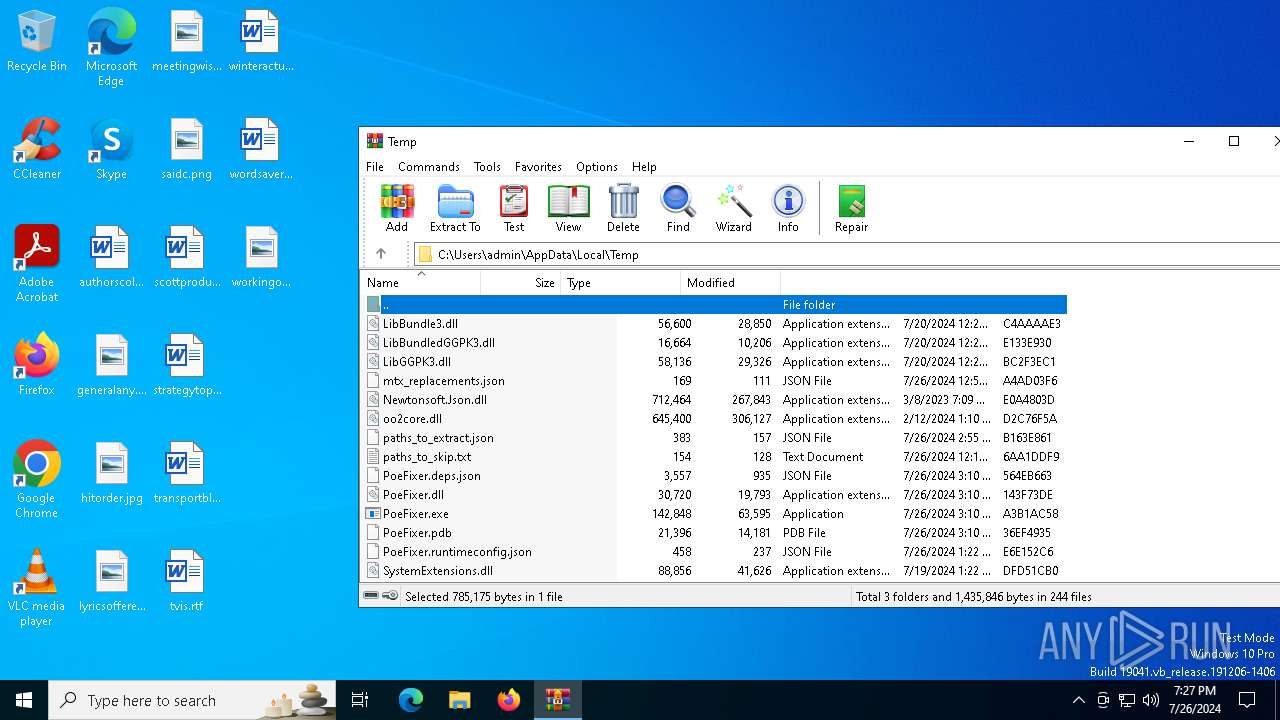Select tvis.rtf desktop document
This screenshot has width=1280, height=720.
(186, 581)
